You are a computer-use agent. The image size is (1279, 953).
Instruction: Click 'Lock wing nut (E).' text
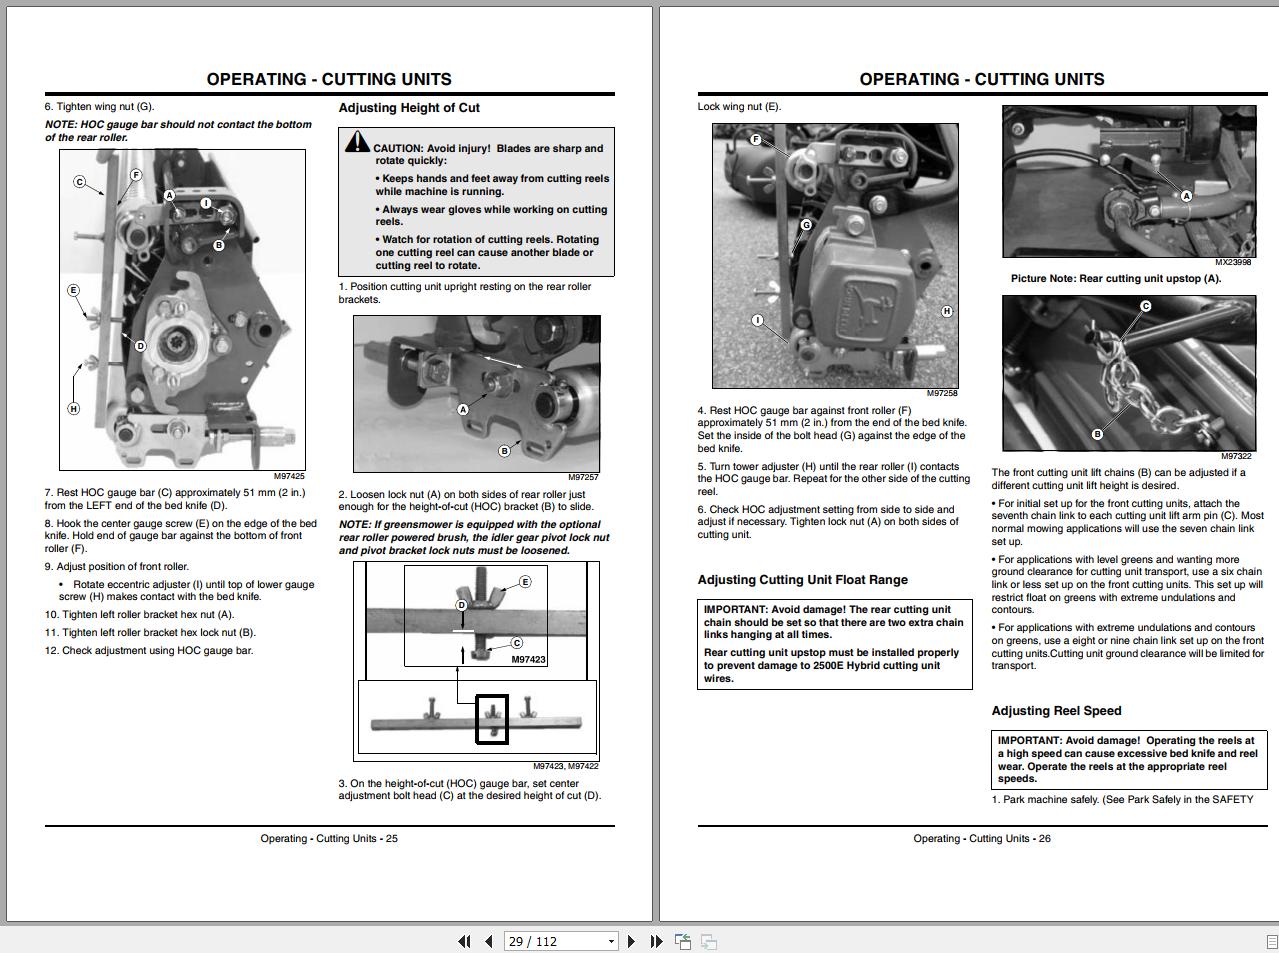[x=739, y=106]
